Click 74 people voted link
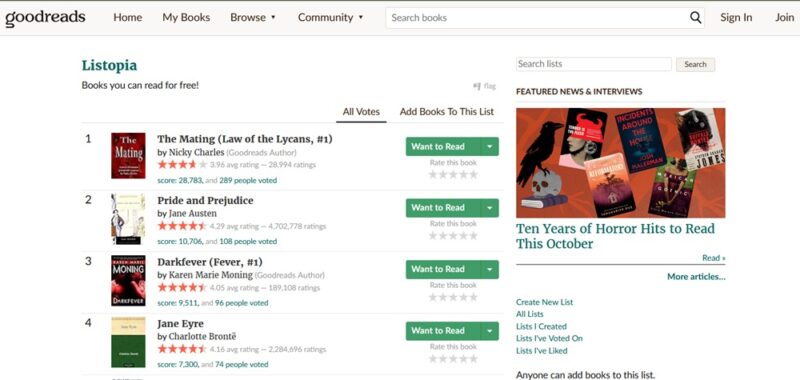This screenshot has height=380, width=800. pos(241,365)
